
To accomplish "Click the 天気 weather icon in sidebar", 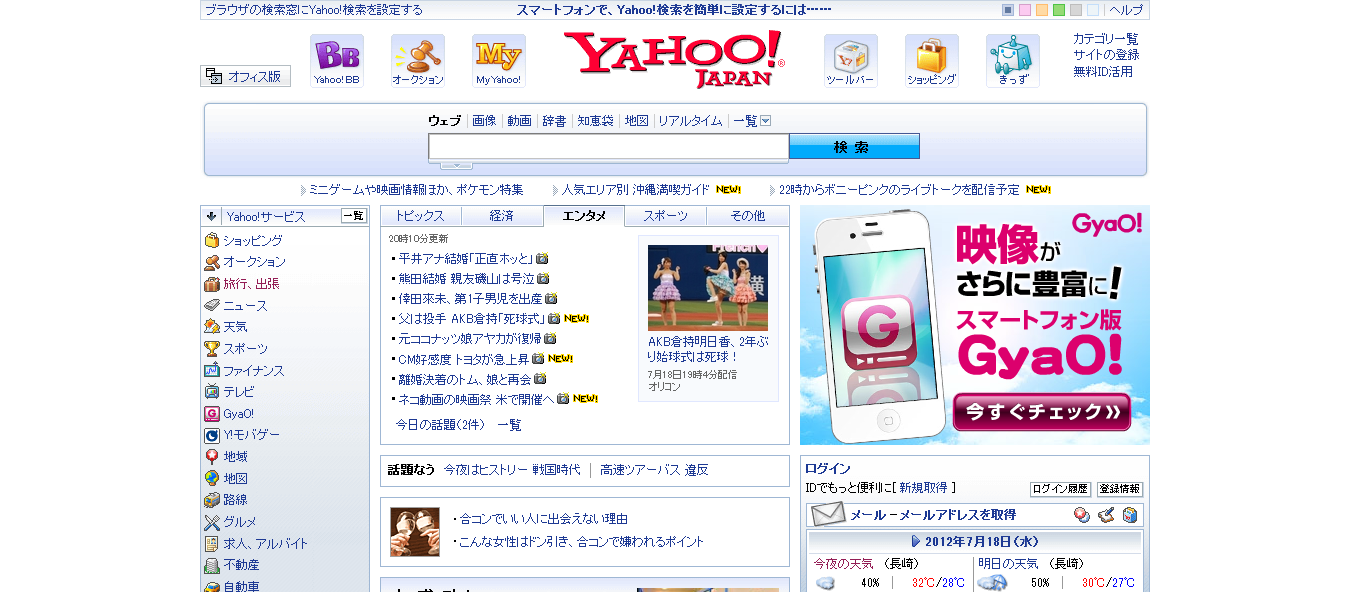I will coord(212,327).
